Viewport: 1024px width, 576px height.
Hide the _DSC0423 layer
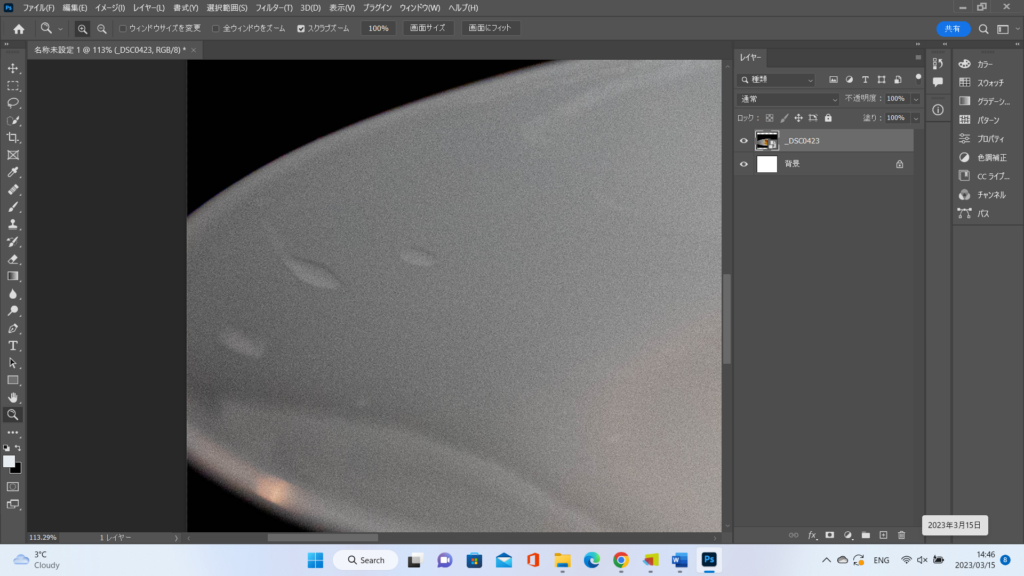(x=743, y=141)
